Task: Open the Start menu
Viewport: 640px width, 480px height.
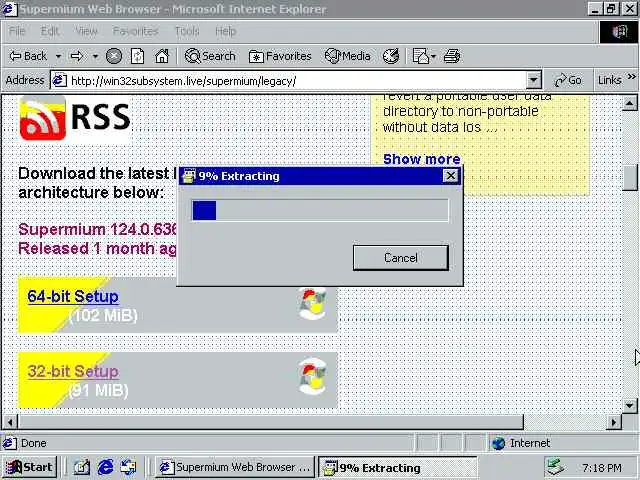Action: (29, 467)
